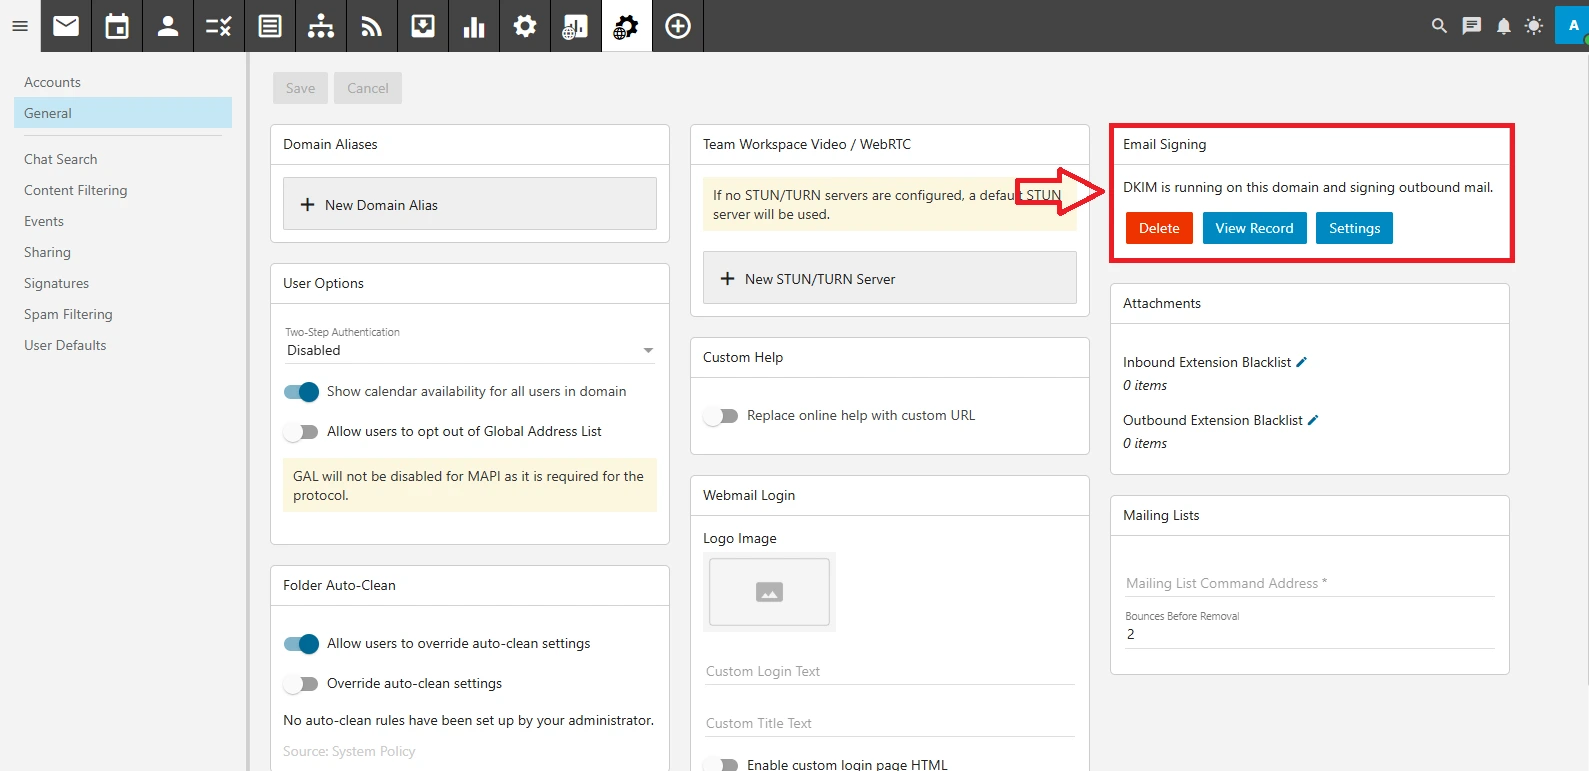Enable opt out of Global Address List

coord(301,432)
